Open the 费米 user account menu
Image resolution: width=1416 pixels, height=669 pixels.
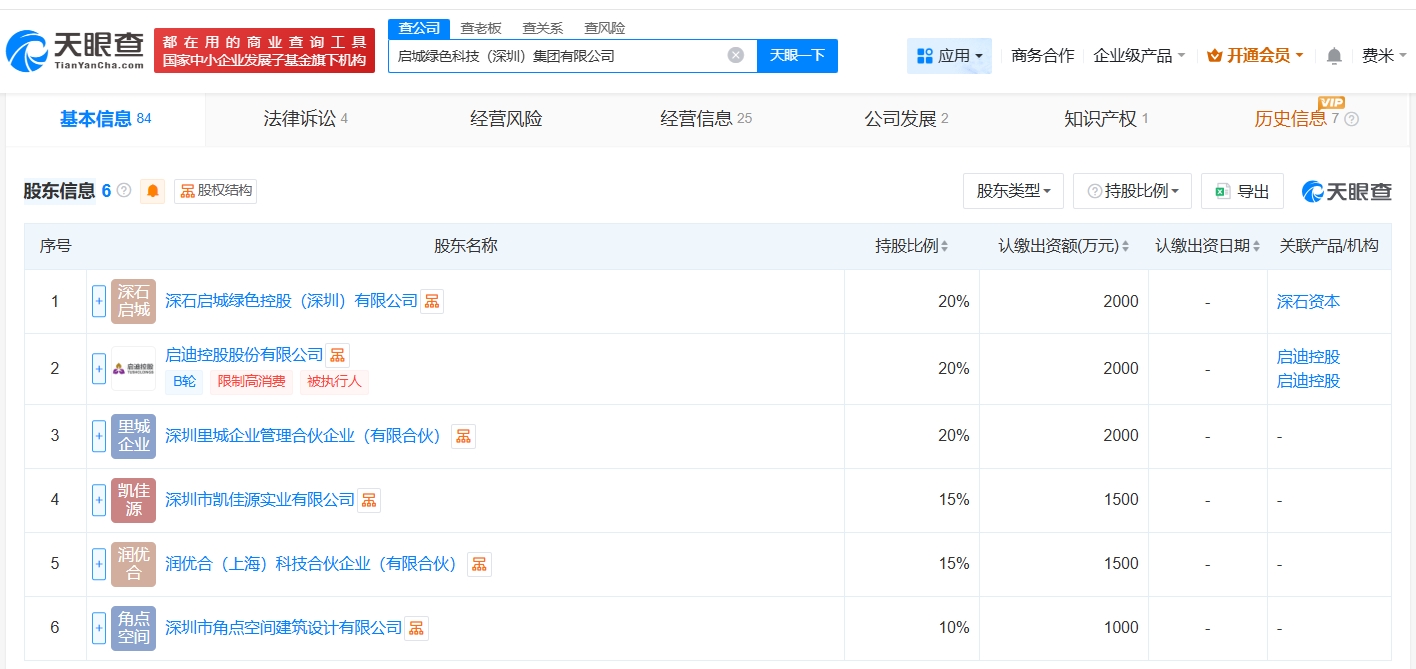[1384, 56]
